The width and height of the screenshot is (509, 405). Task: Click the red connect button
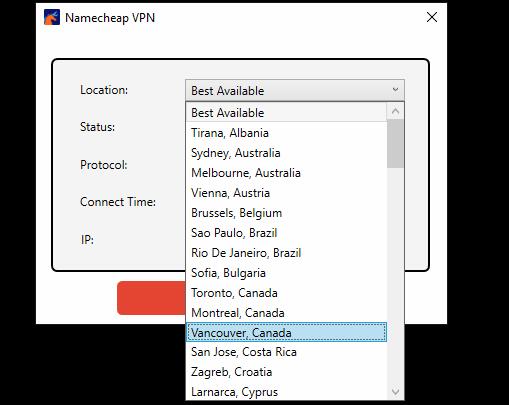click(151, 298)
